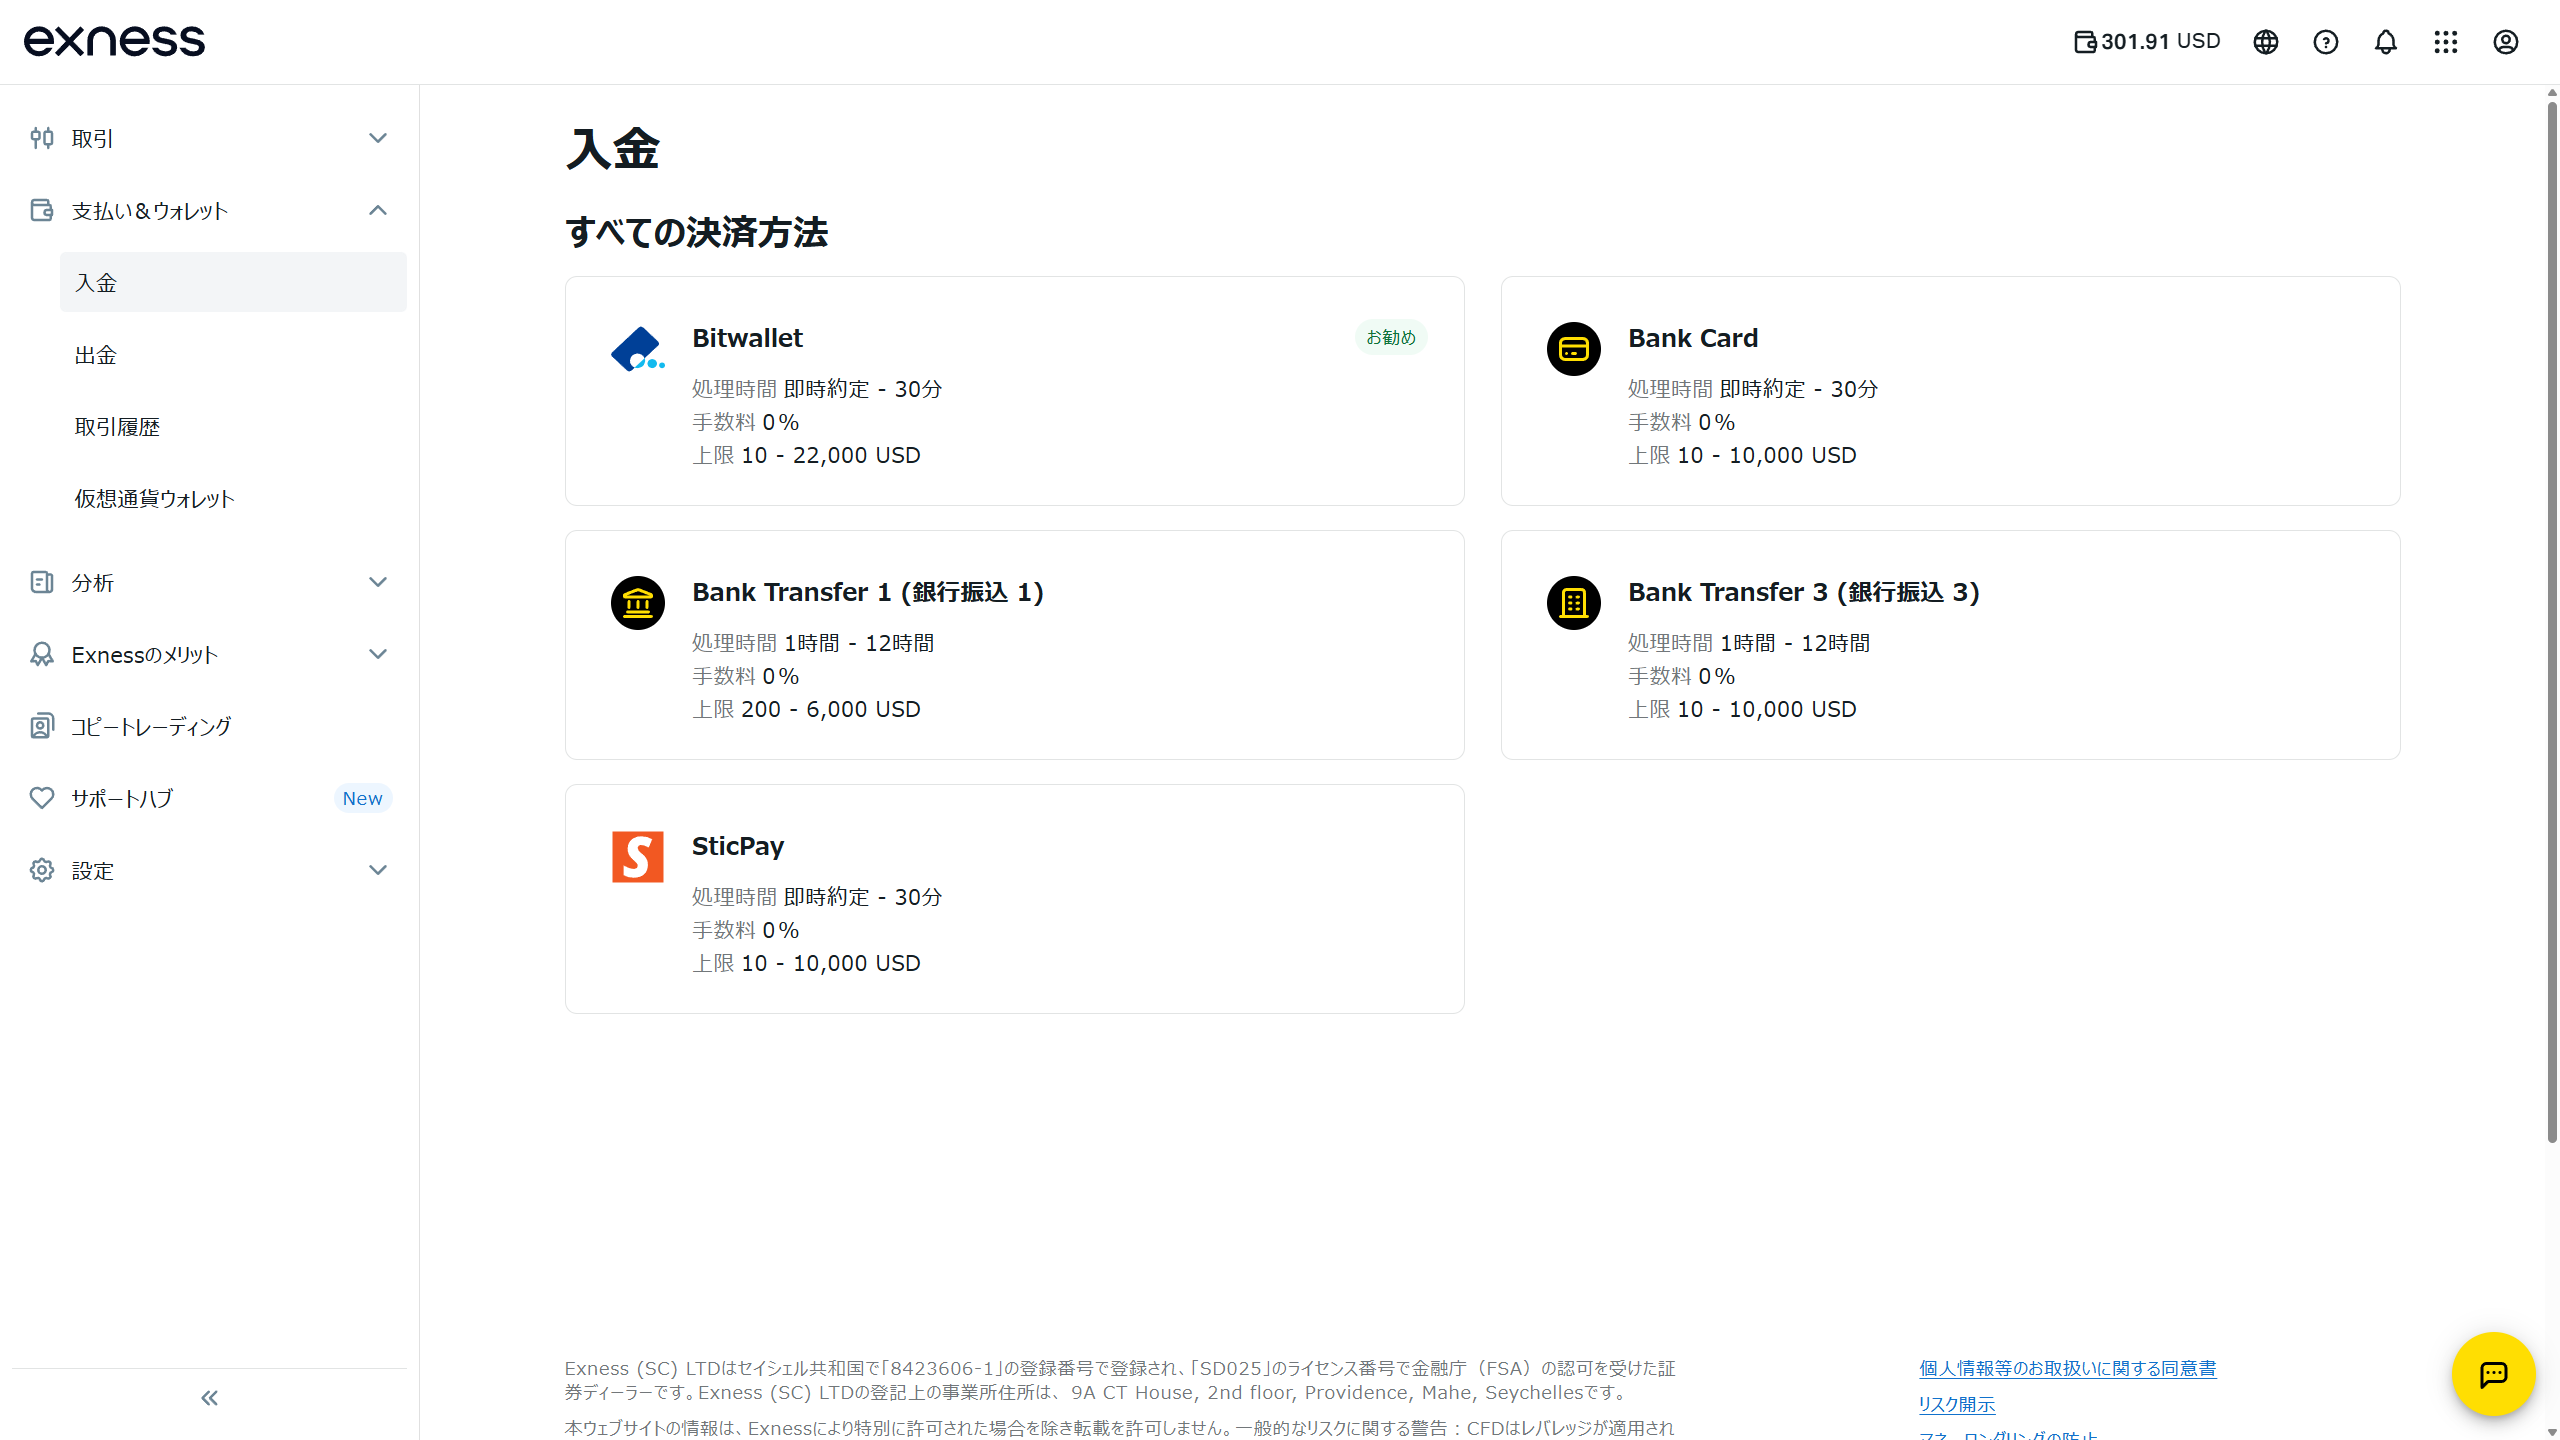
Task: Choose Bank Transfer 1 (銀行振込 1)
Action: tap(1015, 645)
